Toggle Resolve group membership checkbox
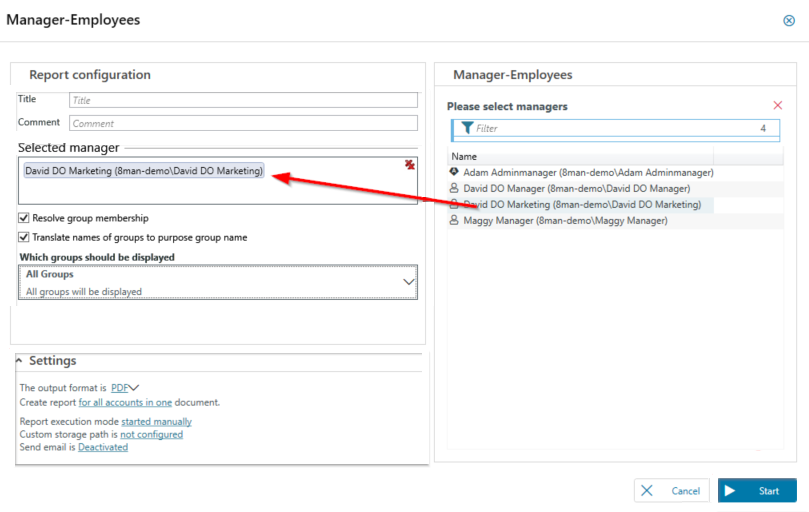Image resolution: width=809 pixels, height=512 pixels. point(23,218)
